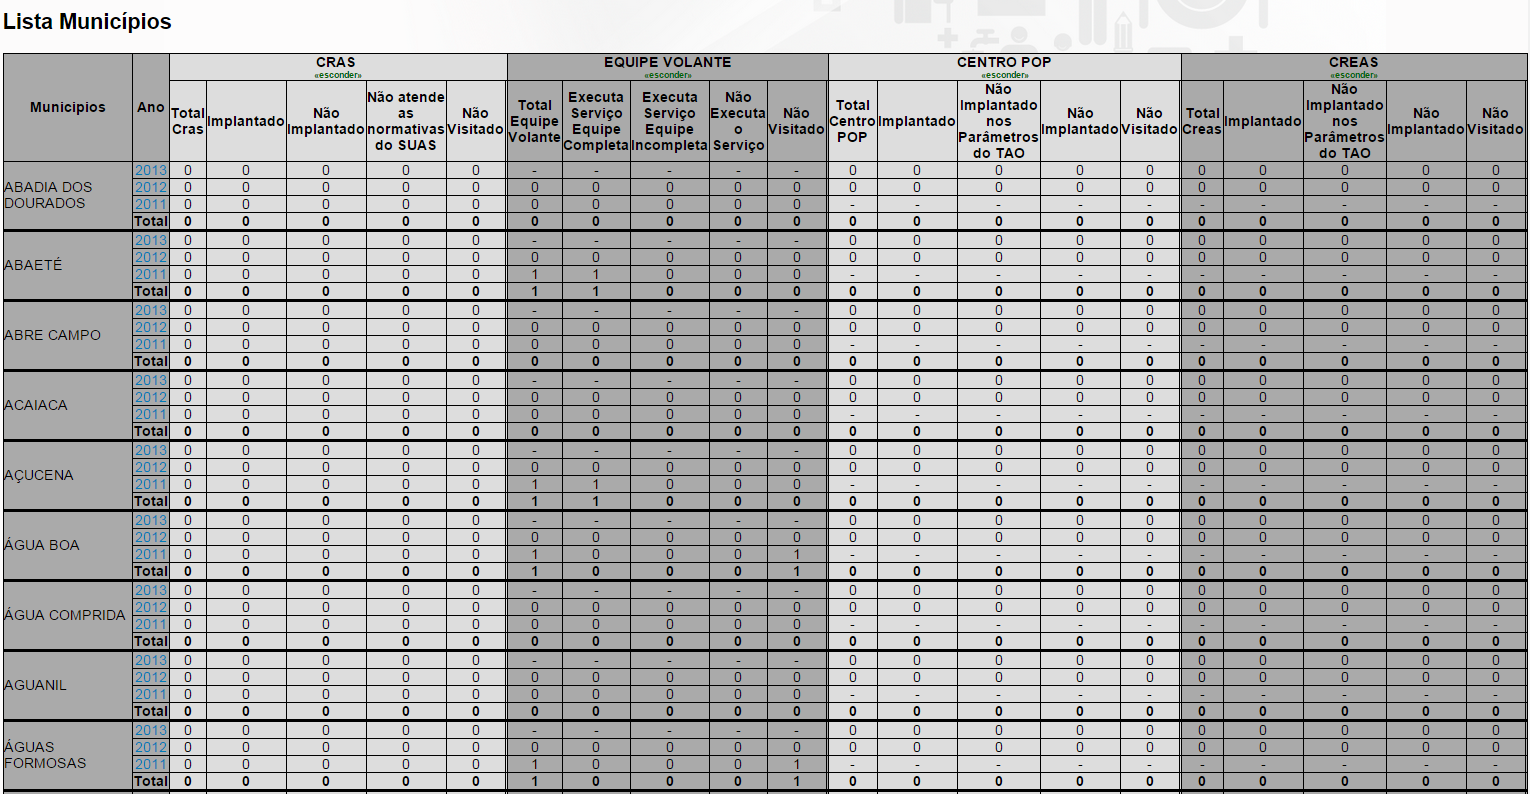Viewport: 1530px width, 794px height.
Task: Select the ABADIA DOS DOURADOS municipality cell
Action: [68, 195]
